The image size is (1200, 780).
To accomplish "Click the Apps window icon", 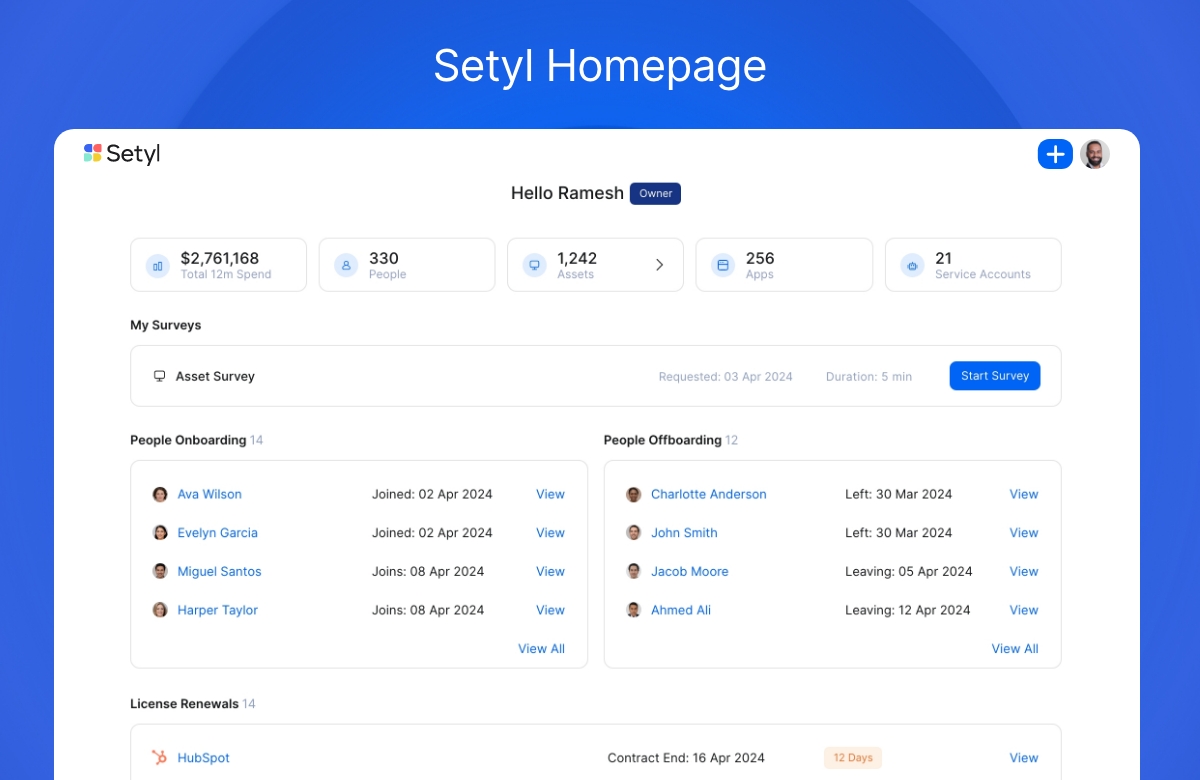I will [722, 265].
